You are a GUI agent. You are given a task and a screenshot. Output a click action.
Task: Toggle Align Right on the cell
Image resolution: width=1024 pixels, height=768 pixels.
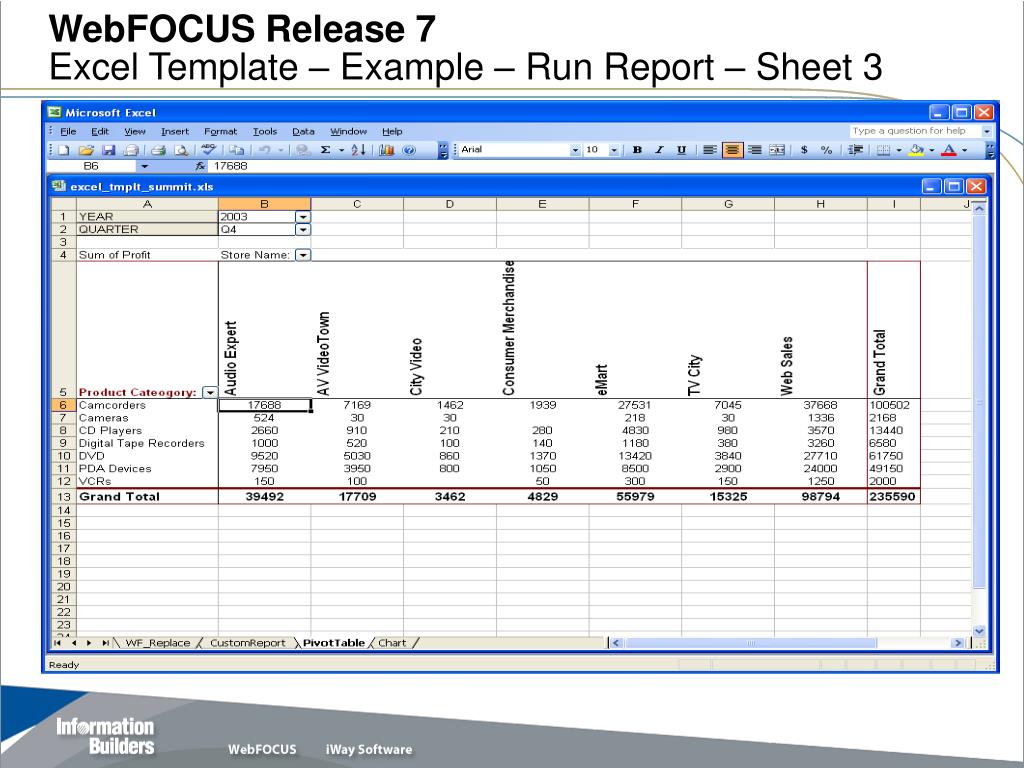[754, 150]
